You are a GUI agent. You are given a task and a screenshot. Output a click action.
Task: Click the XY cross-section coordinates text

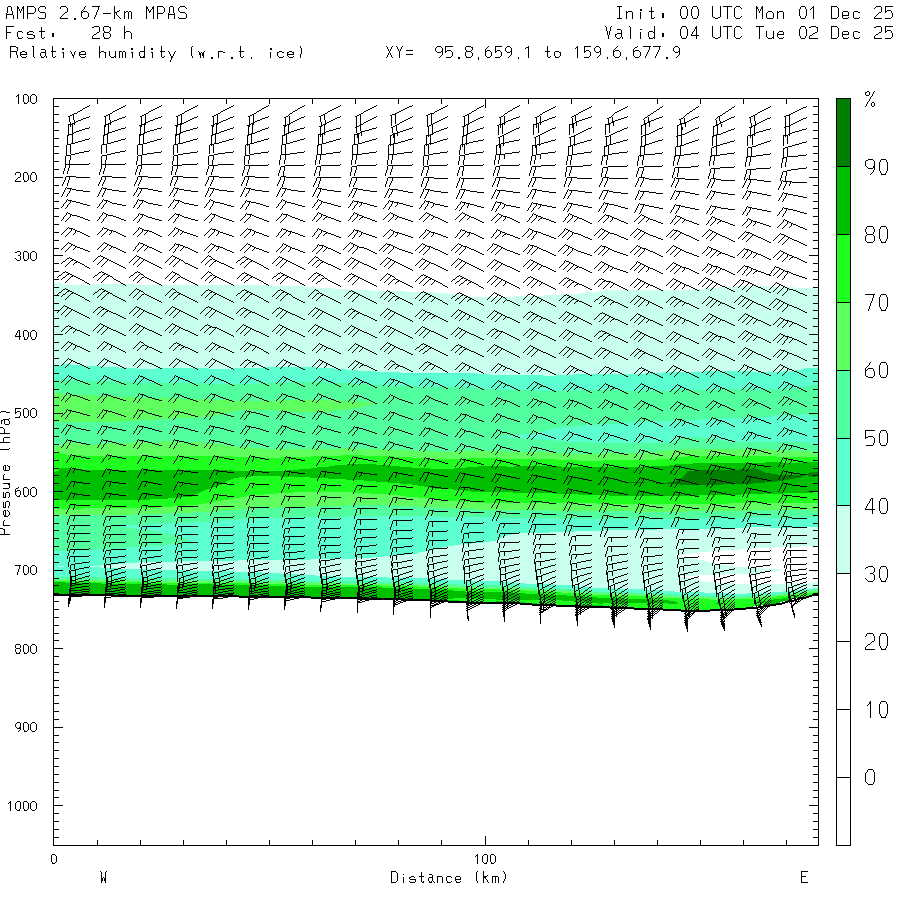click(x=533, y=53)
